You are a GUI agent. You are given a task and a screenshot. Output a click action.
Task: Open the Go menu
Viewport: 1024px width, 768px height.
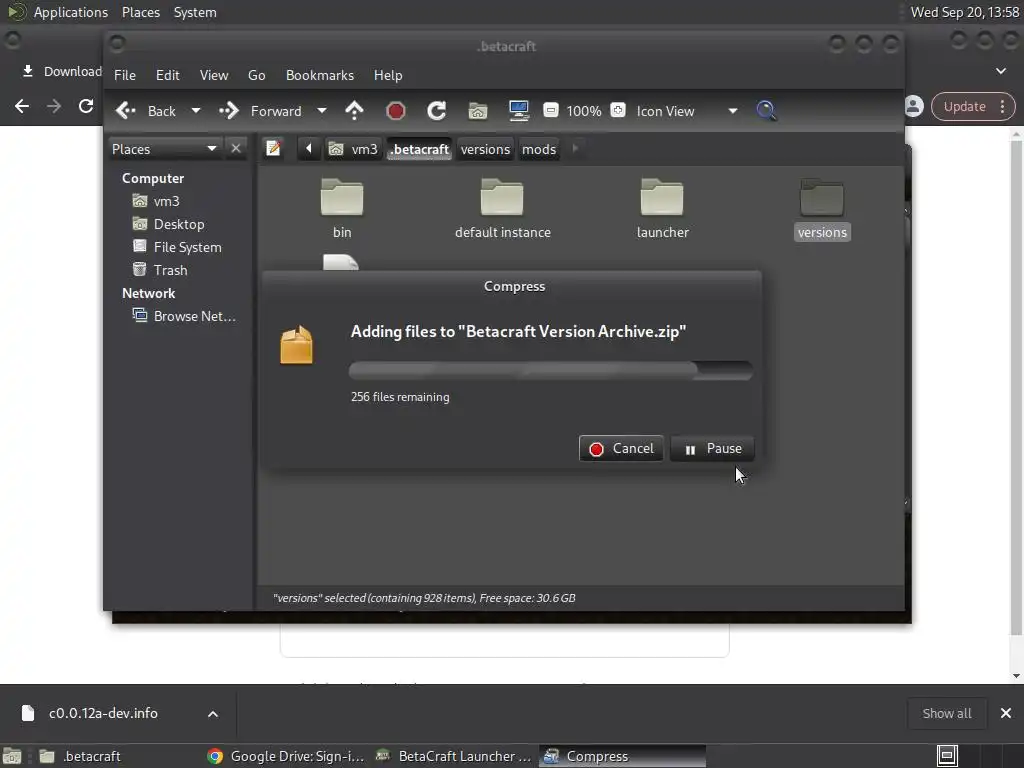tap(257, 75)
